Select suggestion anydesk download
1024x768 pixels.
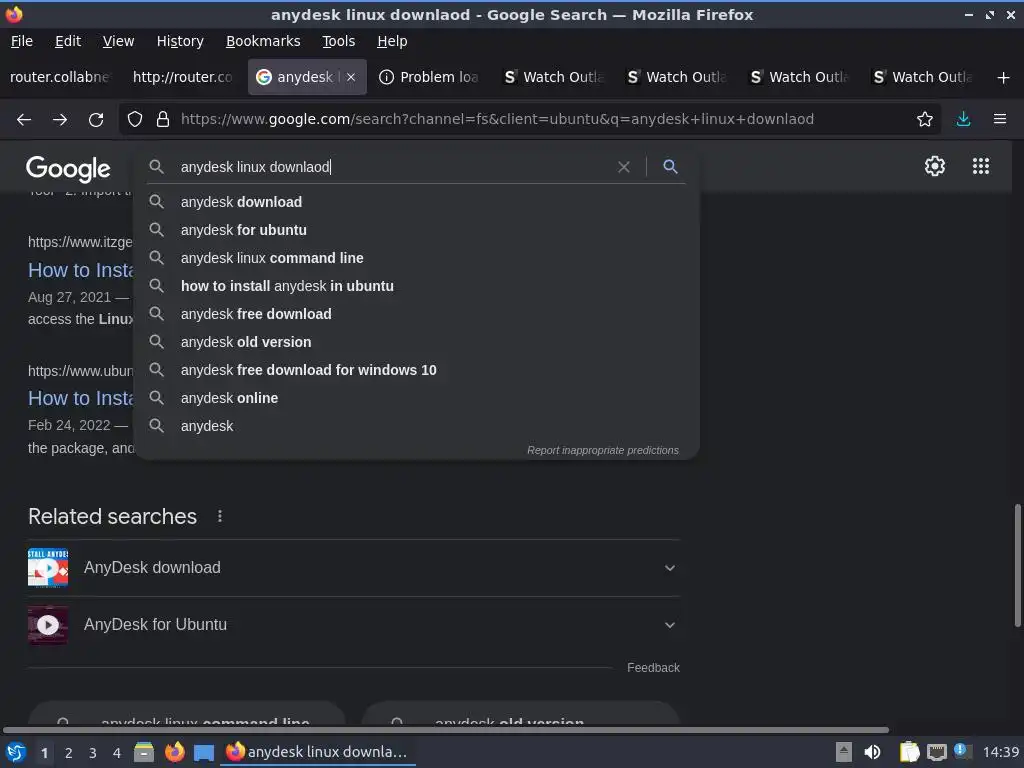tap(416, 202)
